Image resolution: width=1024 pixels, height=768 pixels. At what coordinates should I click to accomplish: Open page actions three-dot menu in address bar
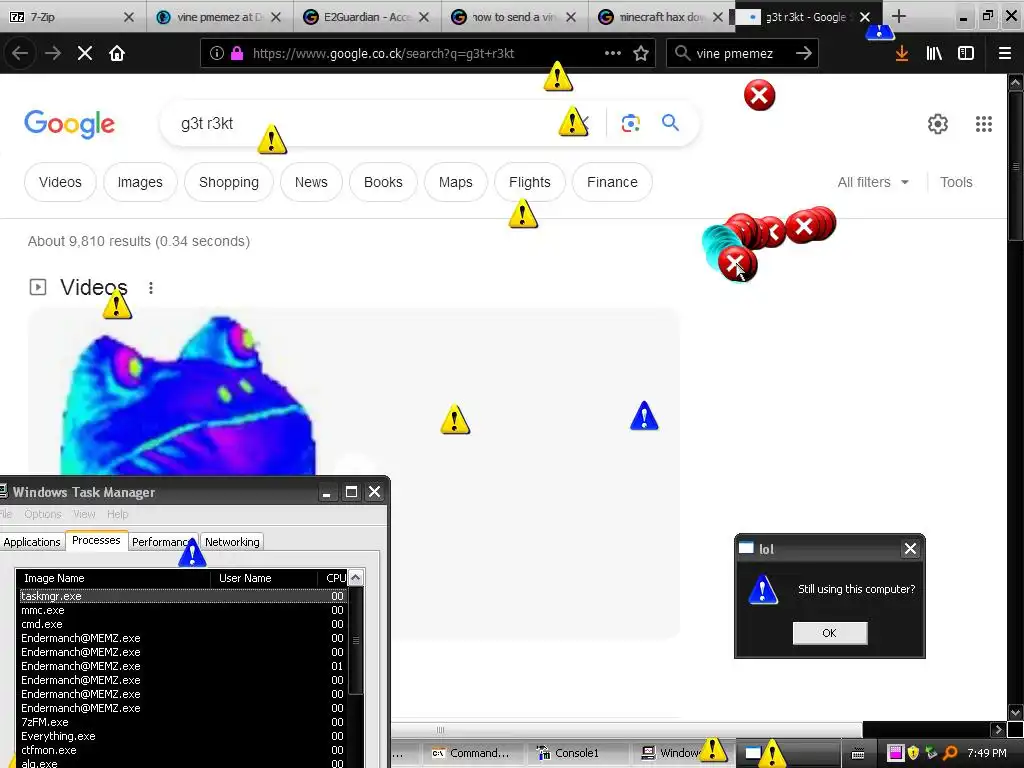pyautogui.click(x=613, y=54)
